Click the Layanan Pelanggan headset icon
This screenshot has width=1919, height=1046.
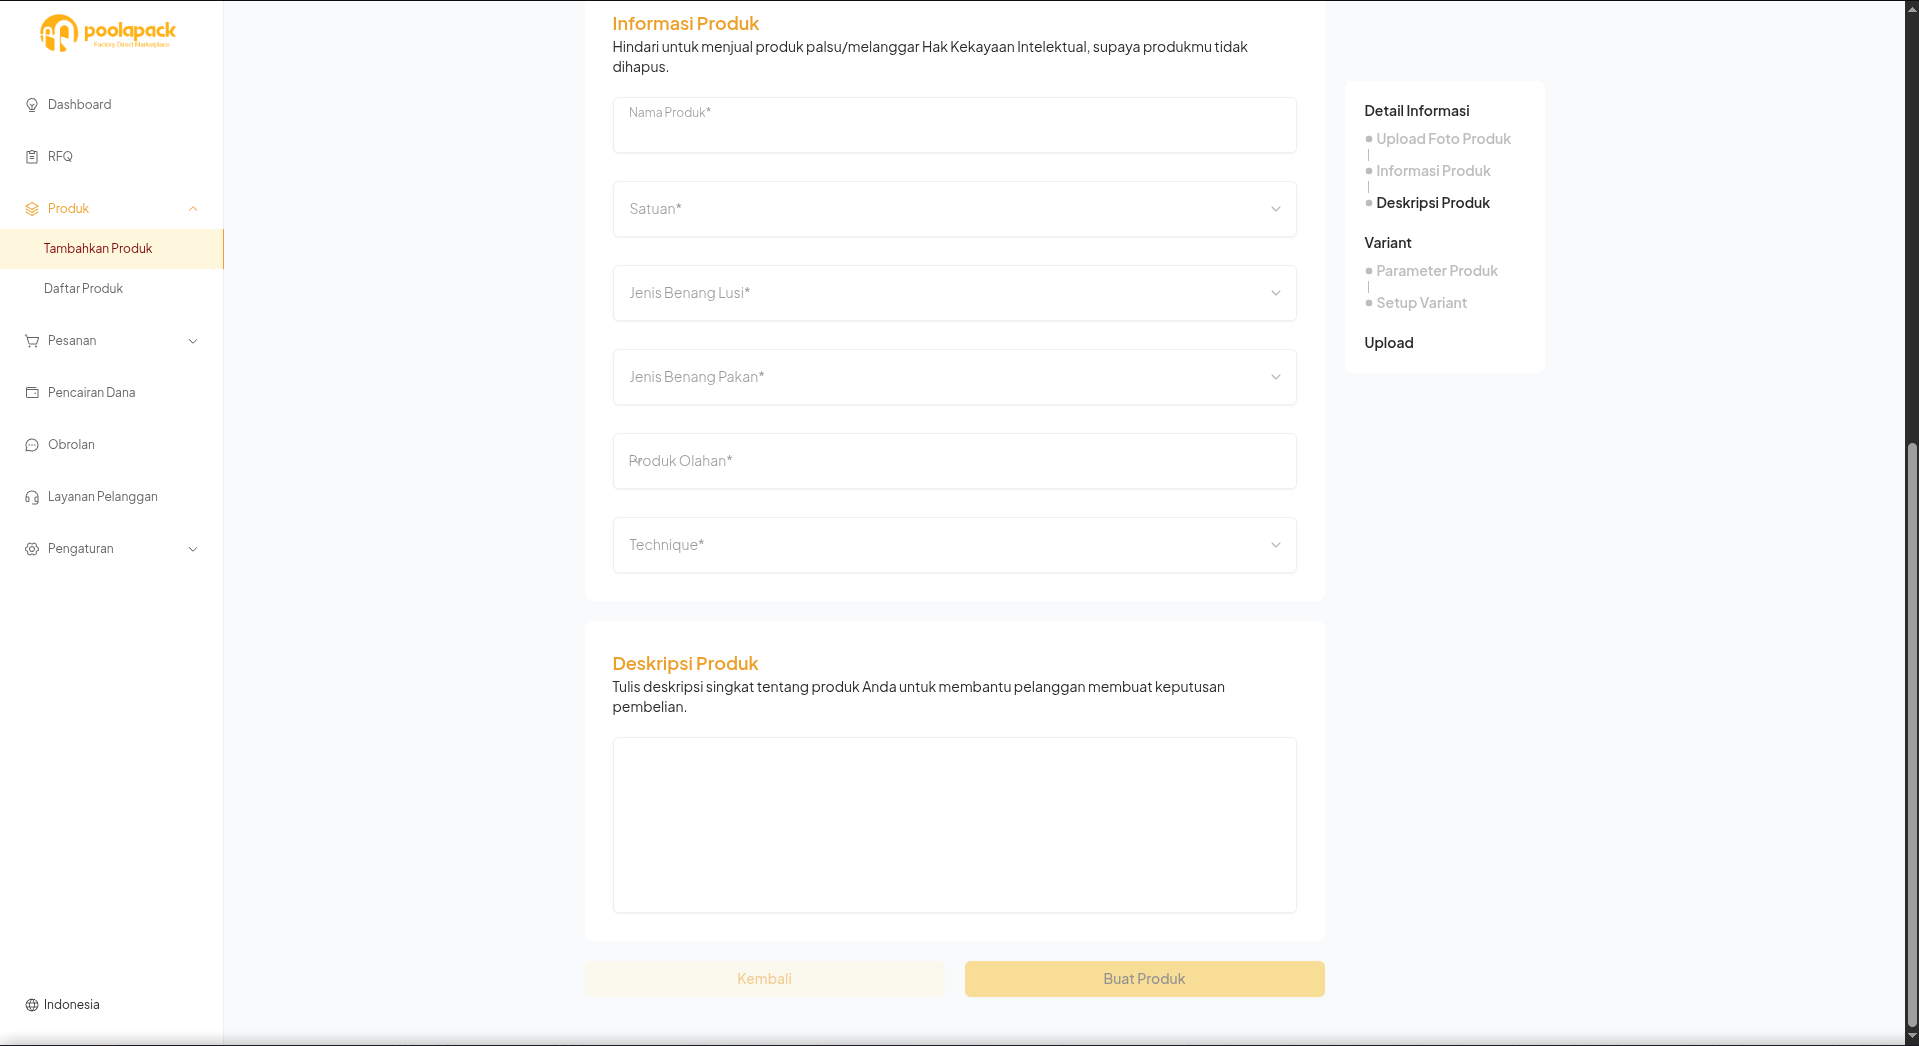(32, 497)
